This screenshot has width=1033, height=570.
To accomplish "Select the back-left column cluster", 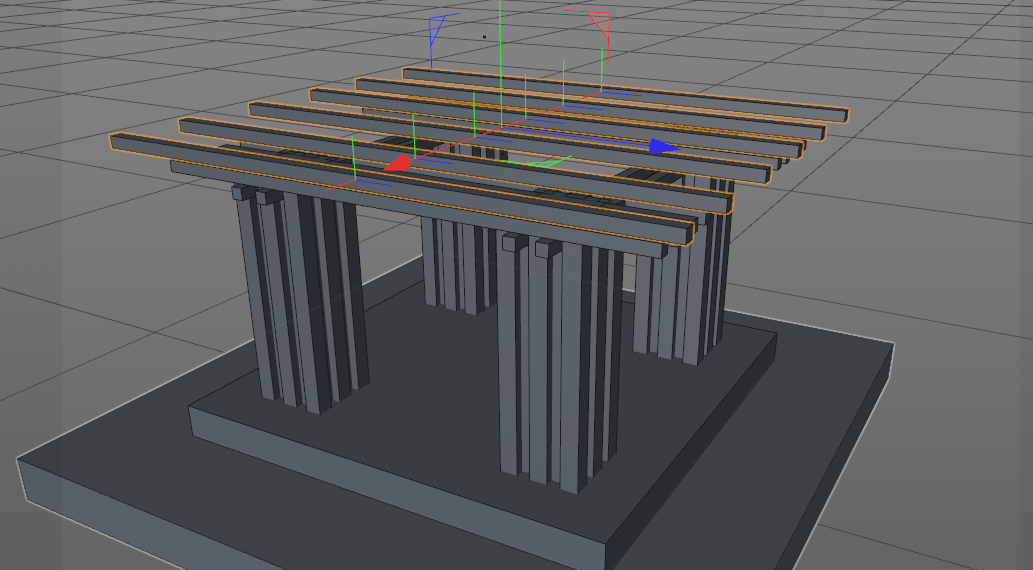I will 459,264.
